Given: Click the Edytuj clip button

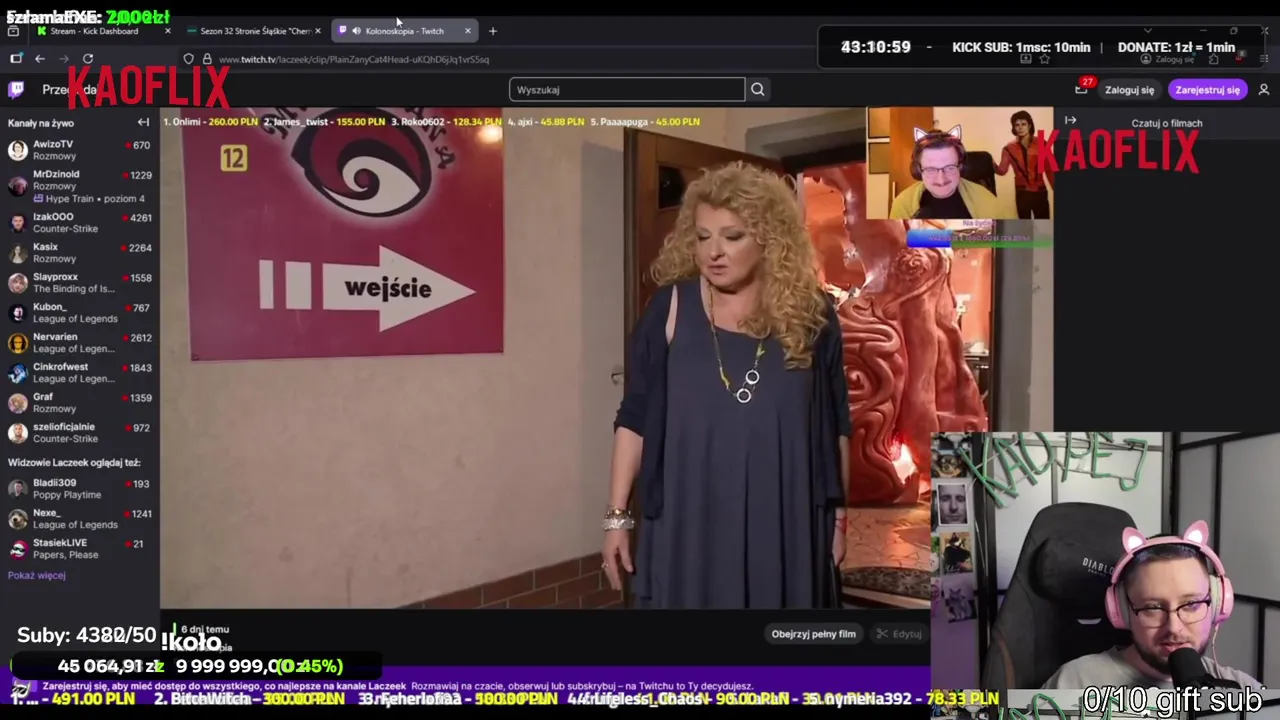Looking at the screenshot, I should pos(898,634).
